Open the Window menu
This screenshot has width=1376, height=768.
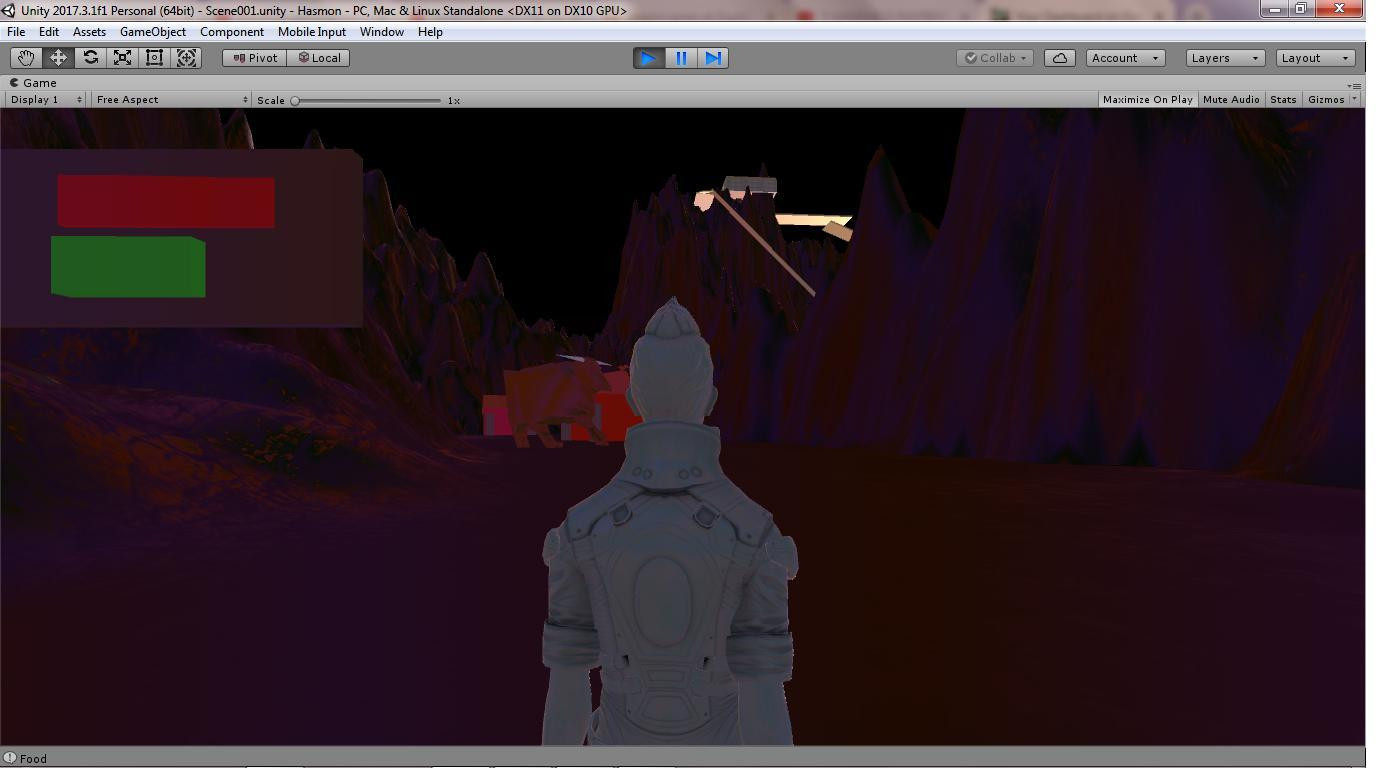tap(382, 32)
